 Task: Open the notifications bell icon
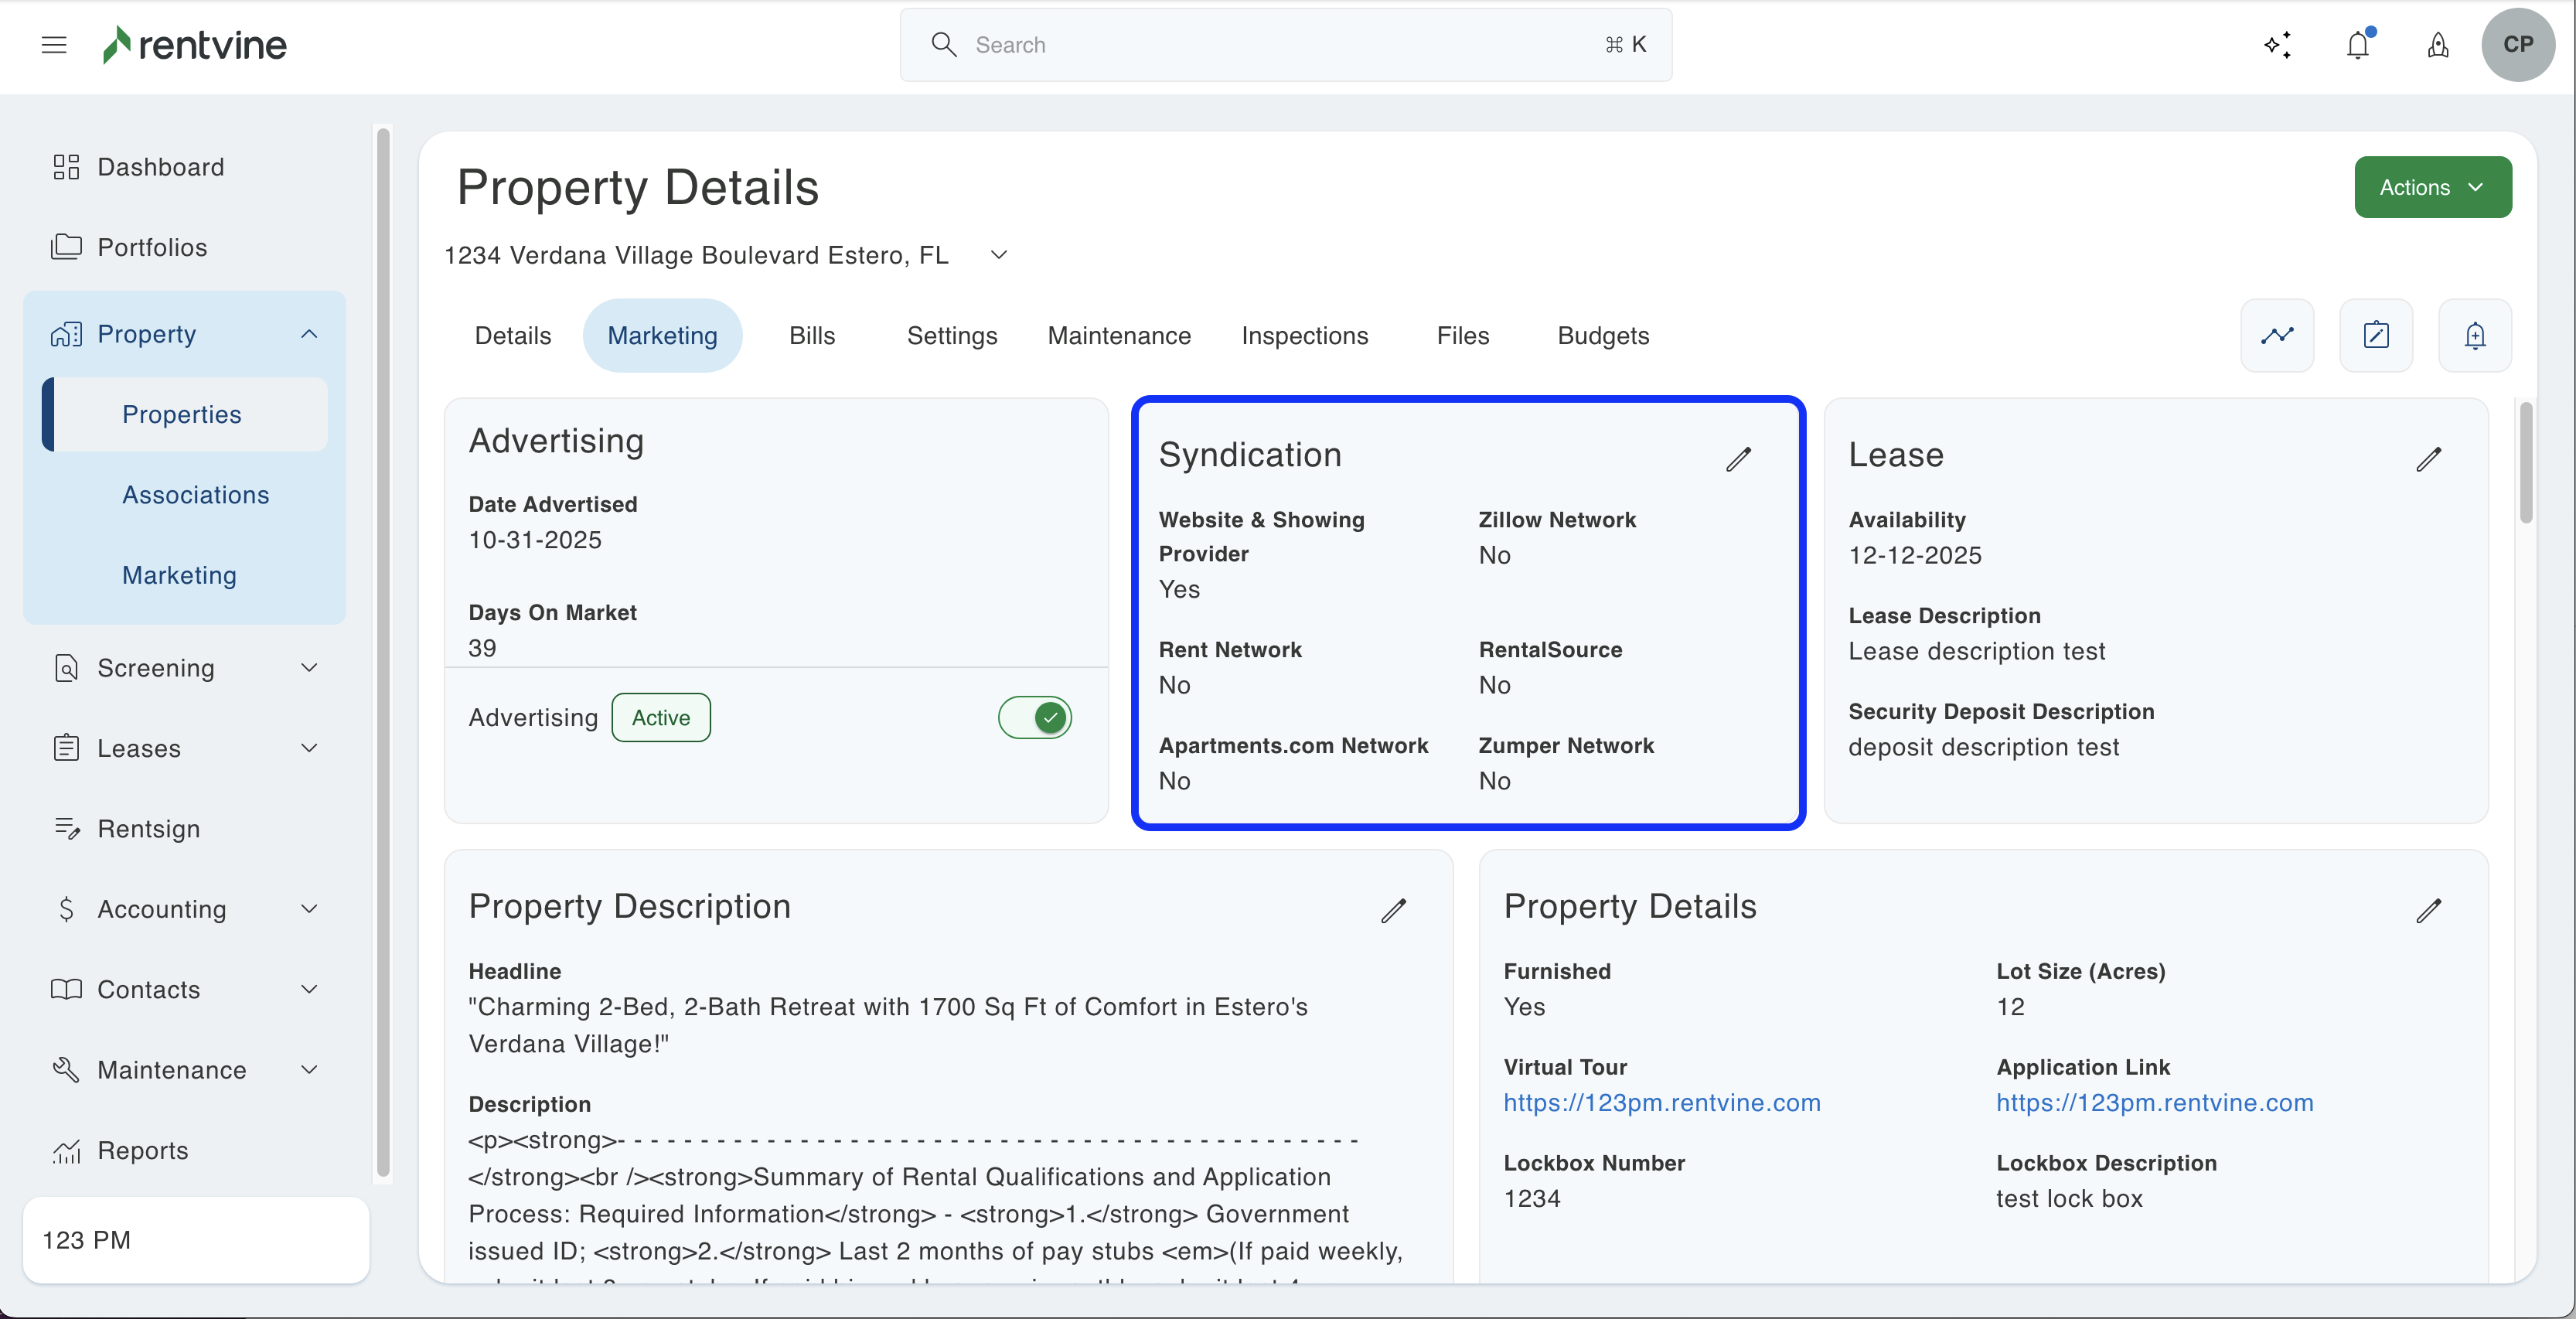2357,45
